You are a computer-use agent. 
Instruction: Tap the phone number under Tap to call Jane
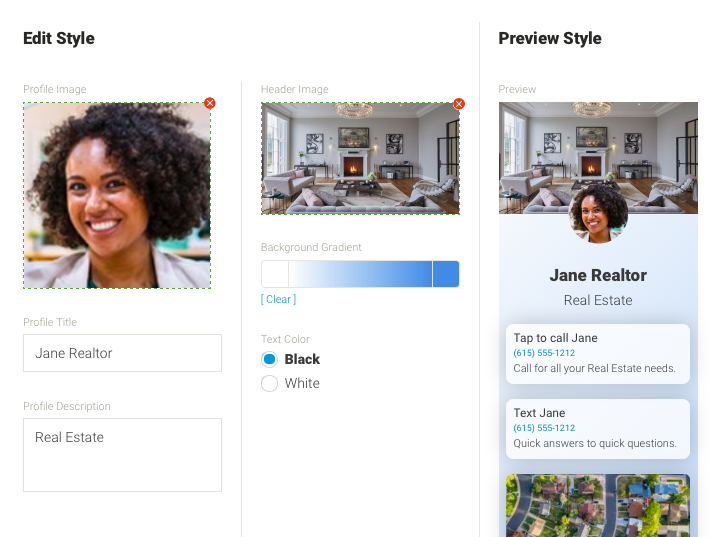click(544, 353)
